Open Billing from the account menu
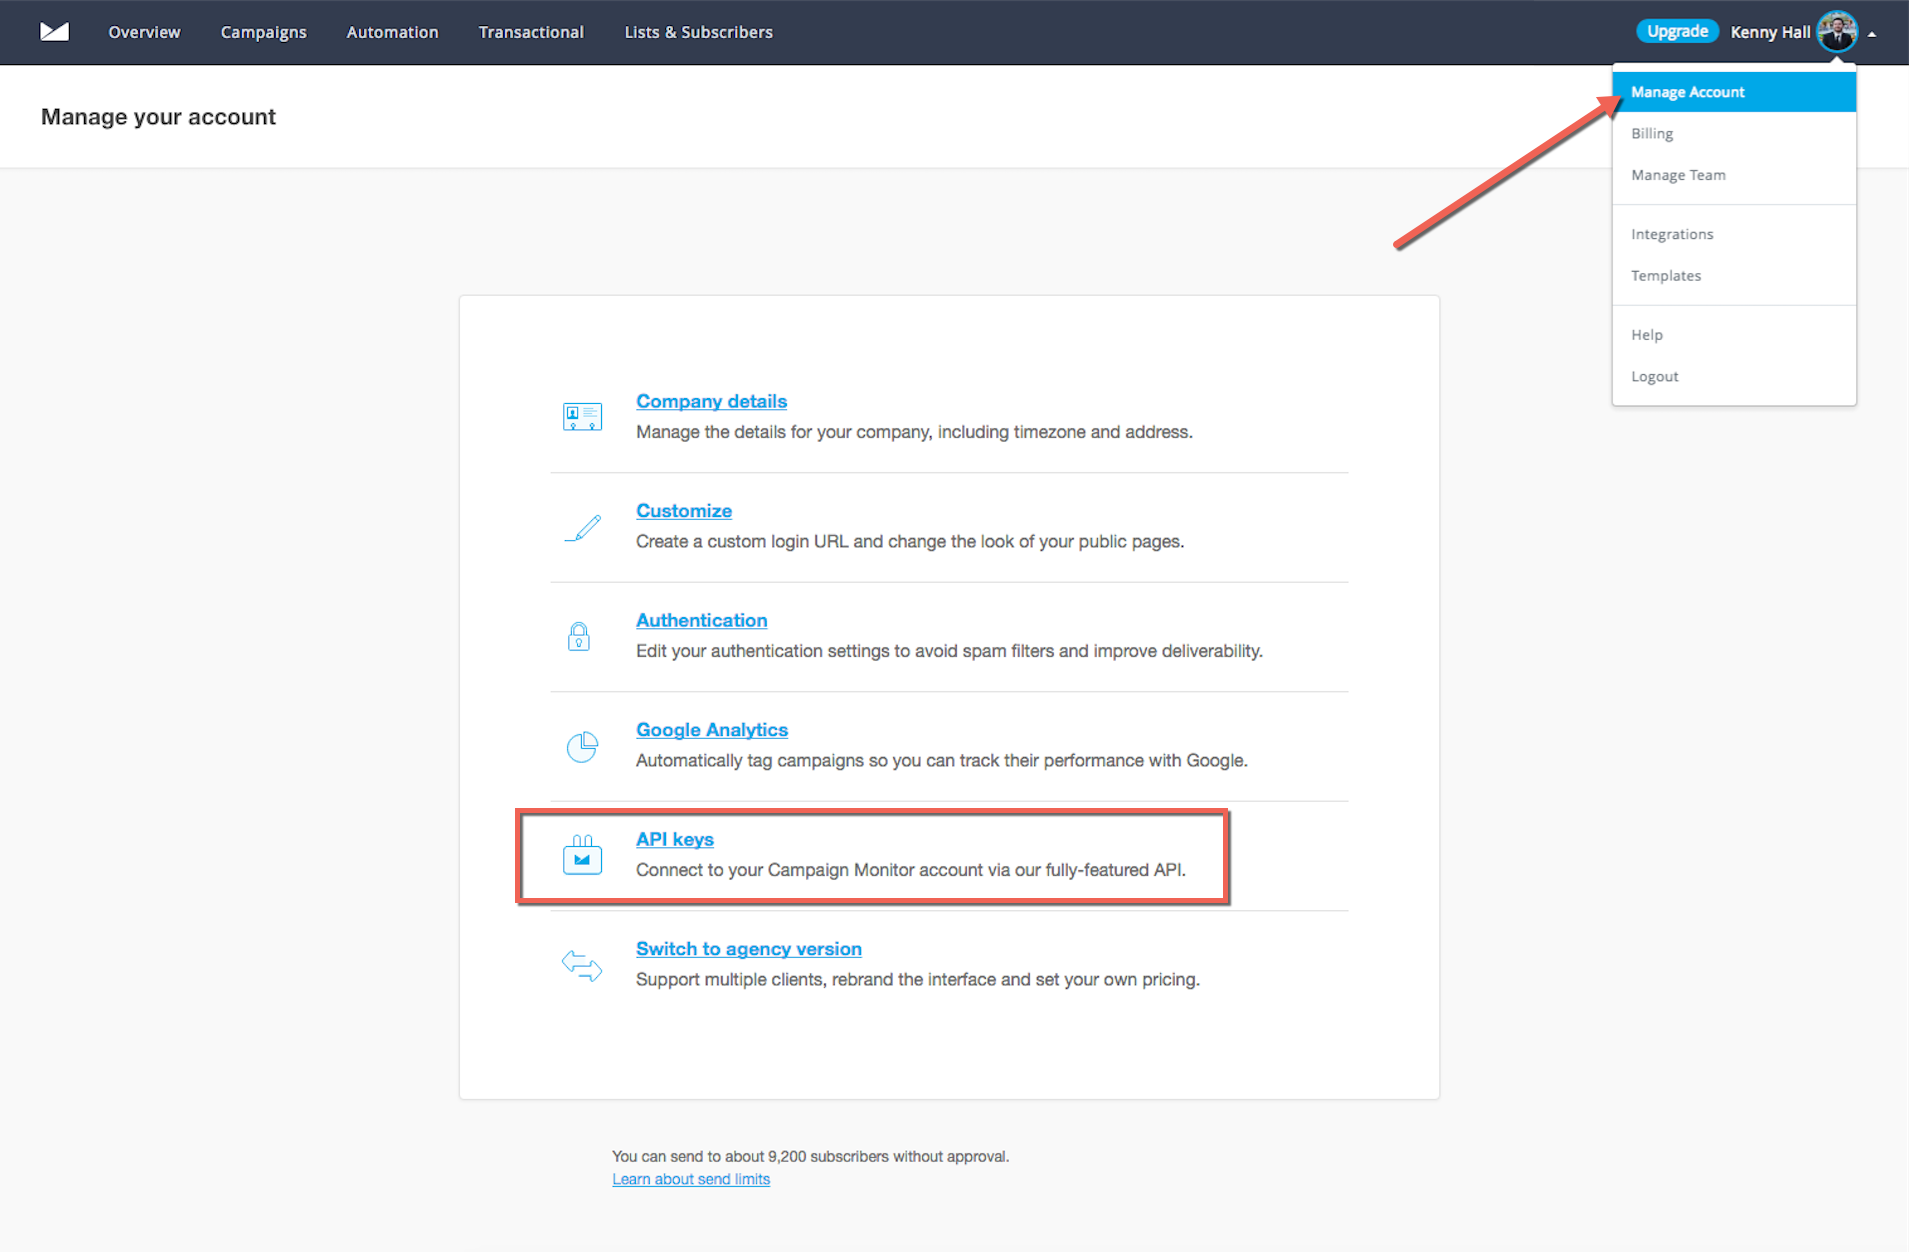This screenshot has width=1909, height=1252. click(x=1652, y=134)
